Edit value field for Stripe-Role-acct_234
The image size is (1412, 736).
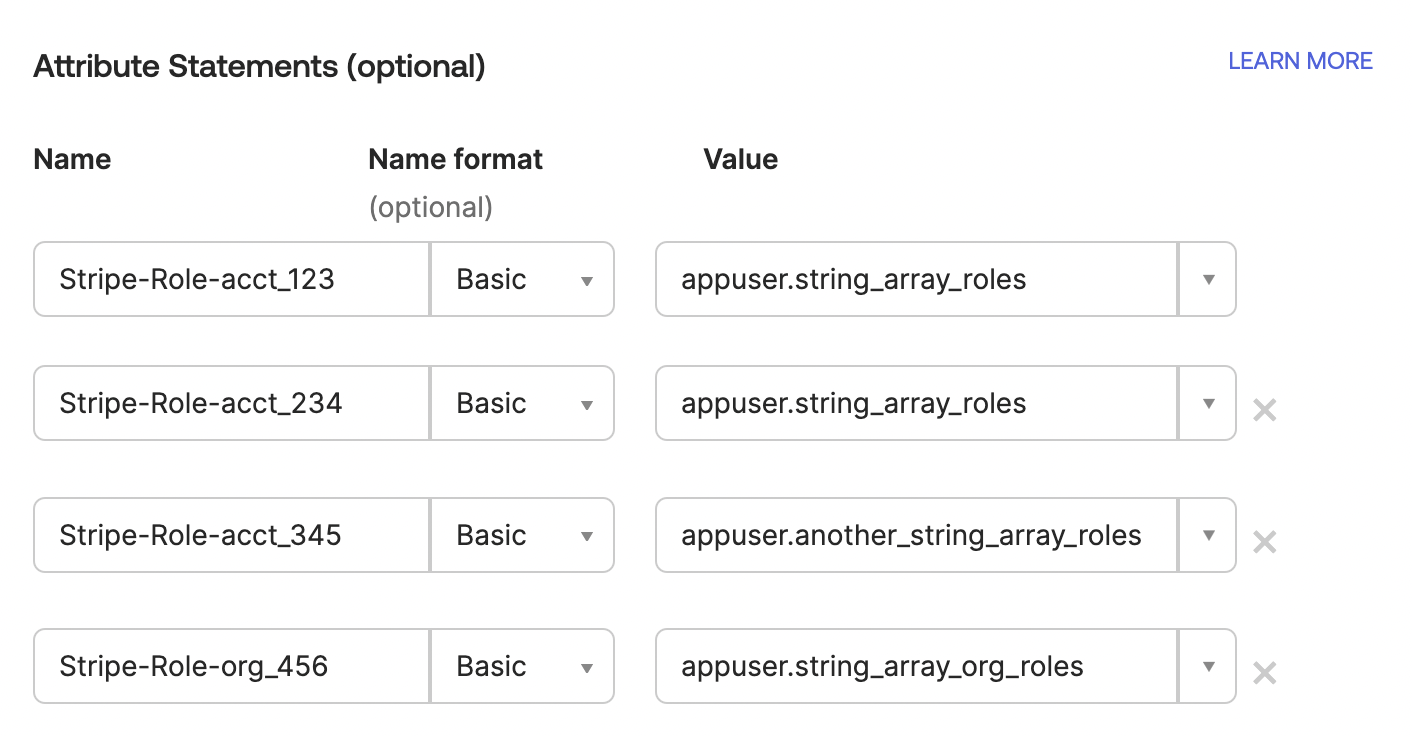[x=917, y=403]
